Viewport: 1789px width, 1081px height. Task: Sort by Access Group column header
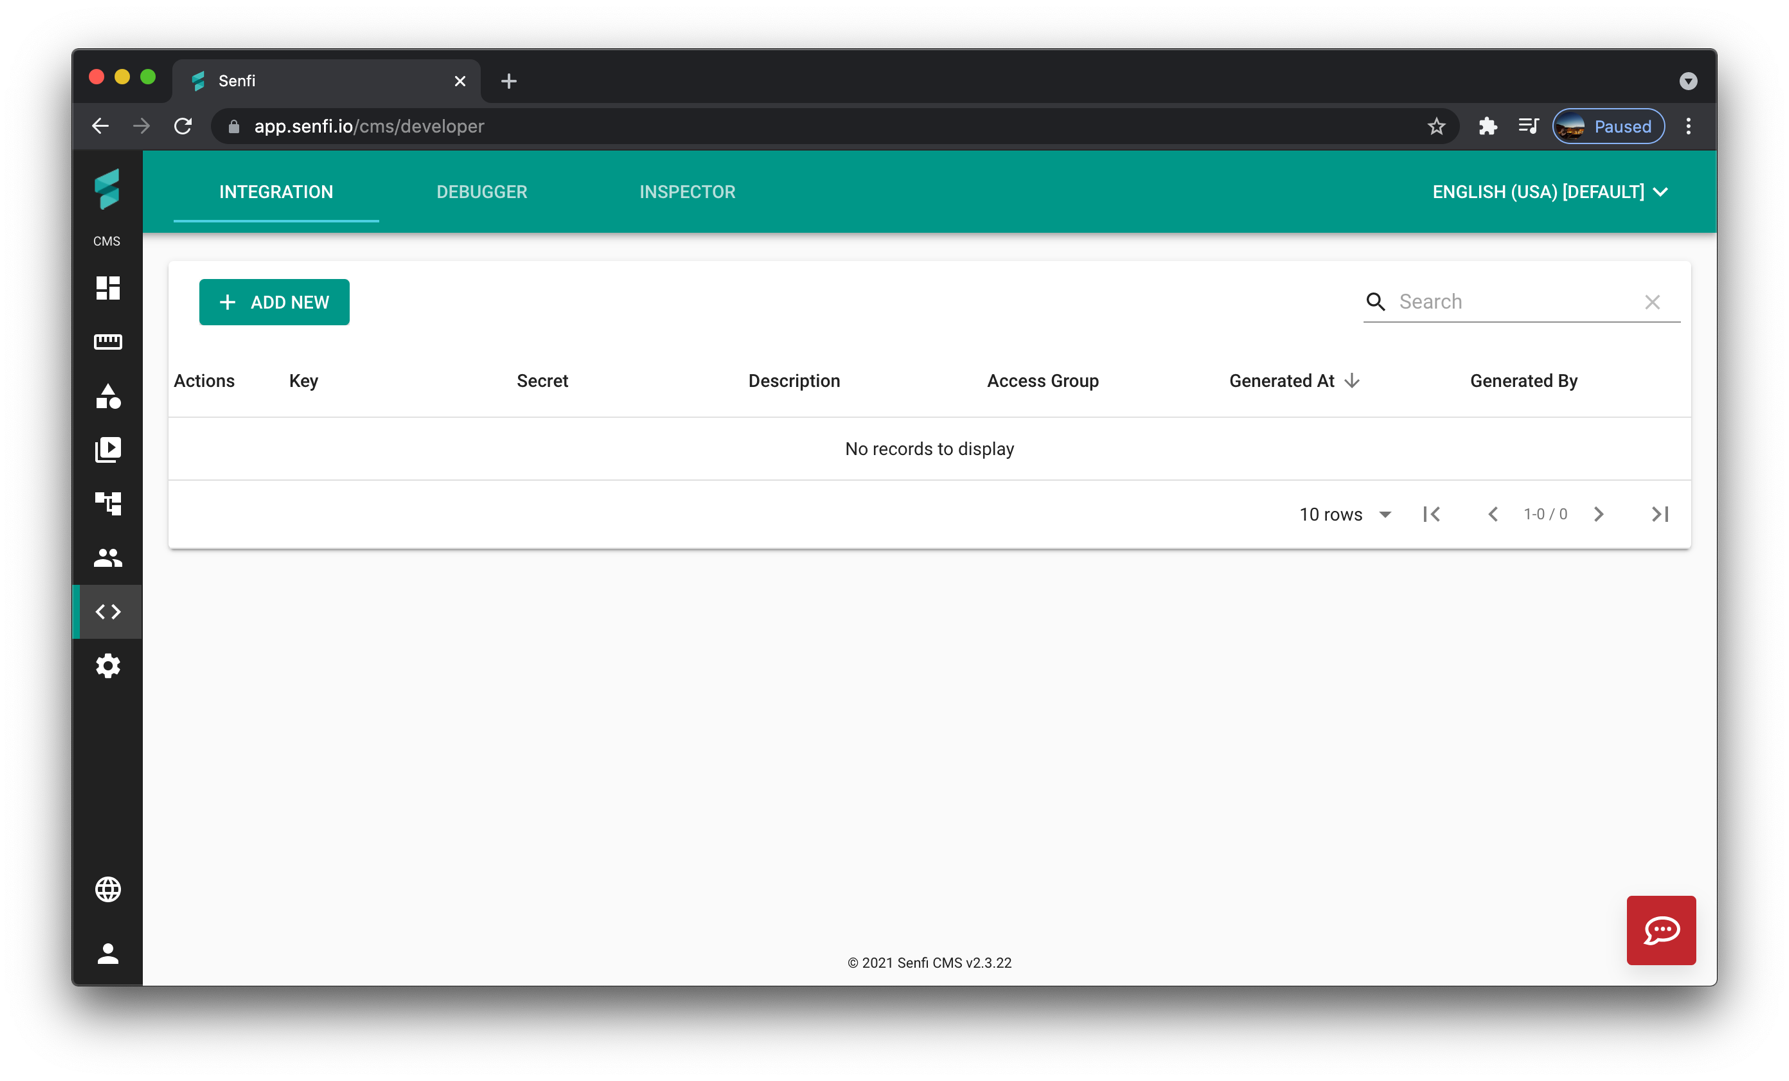1043,381
